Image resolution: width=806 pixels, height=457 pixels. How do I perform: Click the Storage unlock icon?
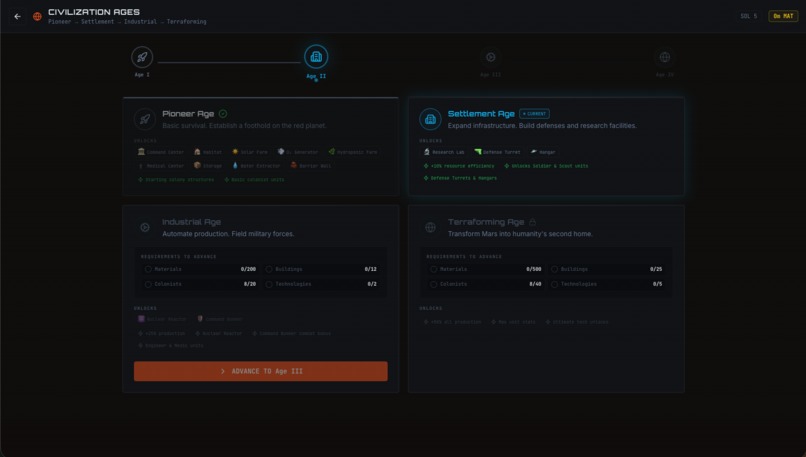coord(197,166)
